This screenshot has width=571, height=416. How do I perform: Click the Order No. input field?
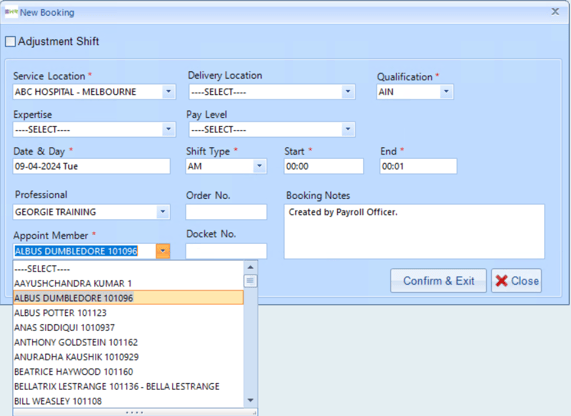(x=226, y=212)
